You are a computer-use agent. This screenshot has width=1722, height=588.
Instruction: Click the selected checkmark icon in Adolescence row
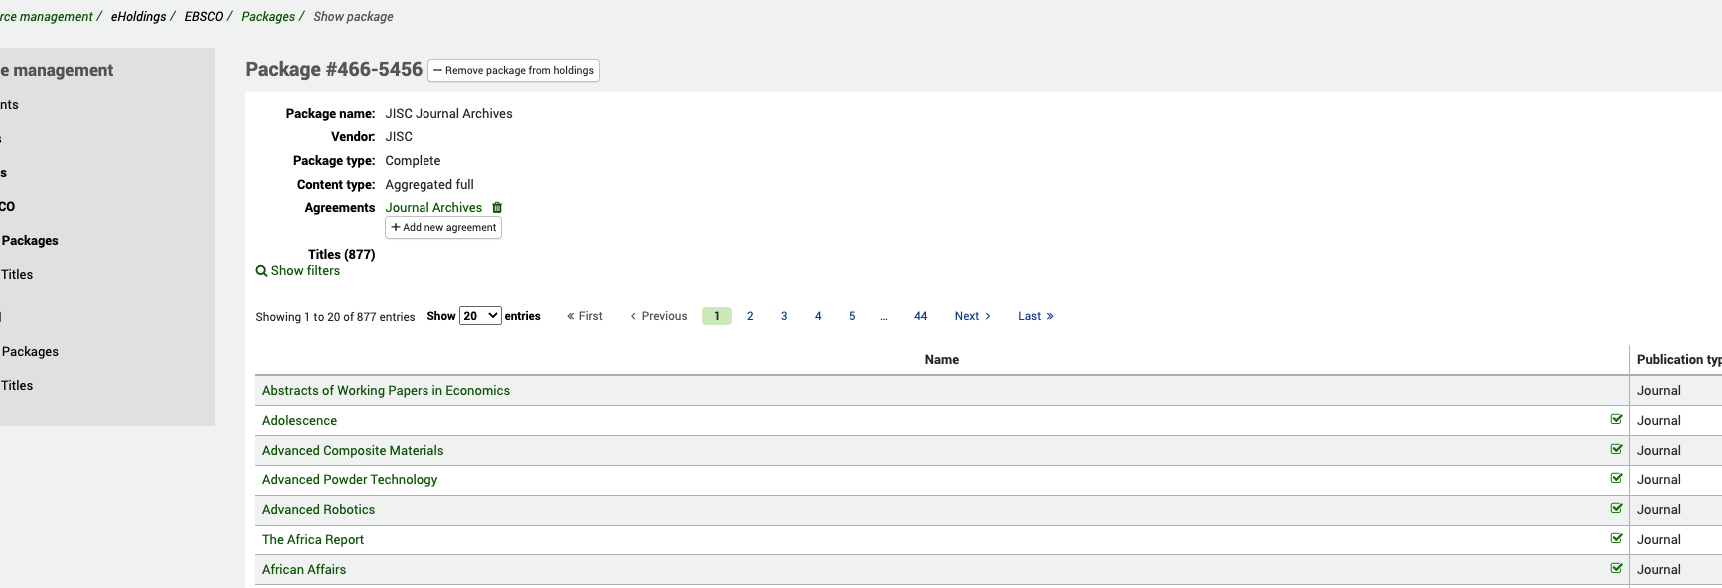1616,420
